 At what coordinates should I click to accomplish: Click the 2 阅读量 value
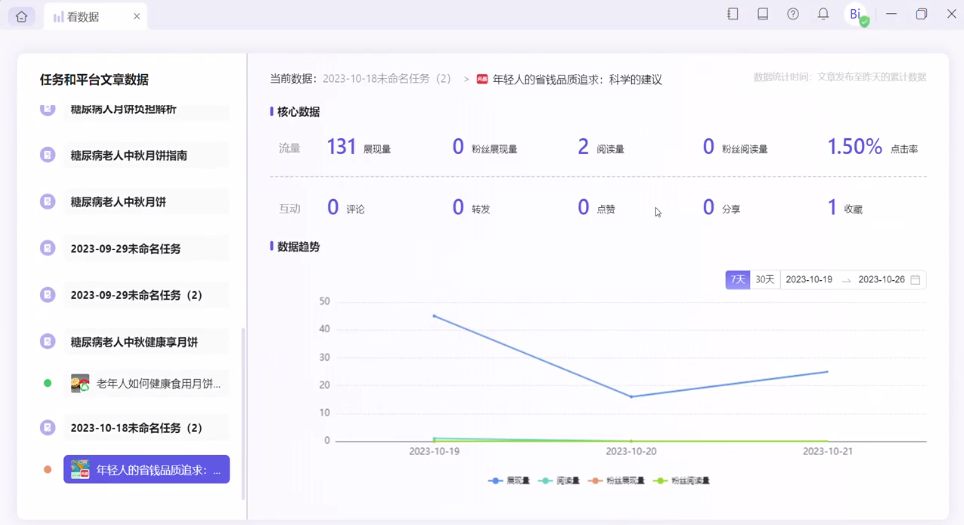pos(583,146)
